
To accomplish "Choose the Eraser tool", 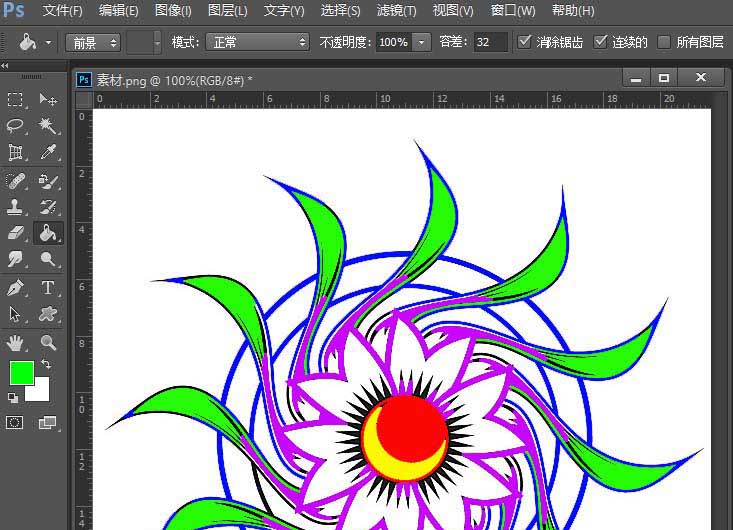I will pyautogui.click(x=16, y=232).
